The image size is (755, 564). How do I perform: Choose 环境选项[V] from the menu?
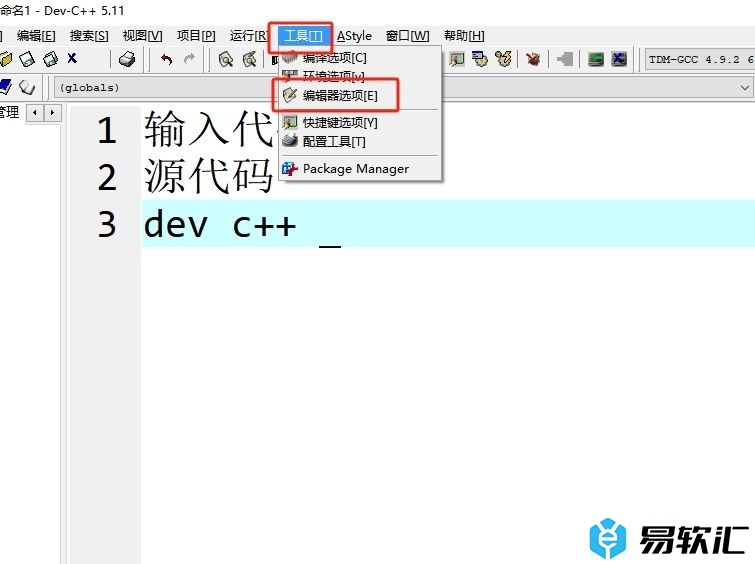[360, 76]
